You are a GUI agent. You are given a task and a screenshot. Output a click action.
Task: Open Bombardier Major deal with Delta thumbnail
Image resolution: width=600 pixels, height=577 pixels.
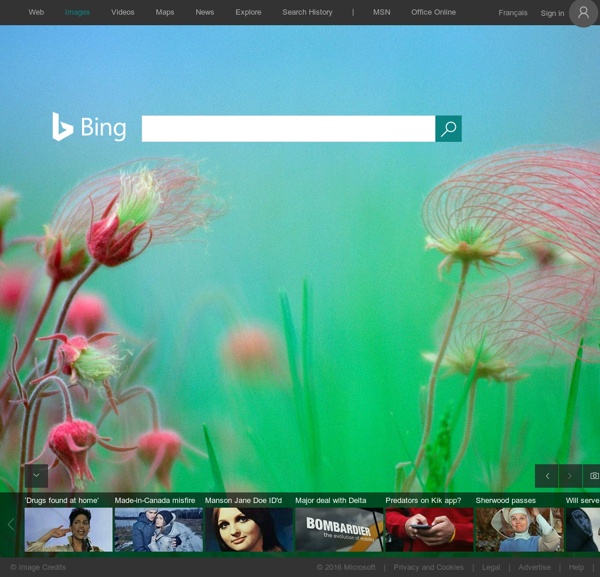click(x=339, y=530)
